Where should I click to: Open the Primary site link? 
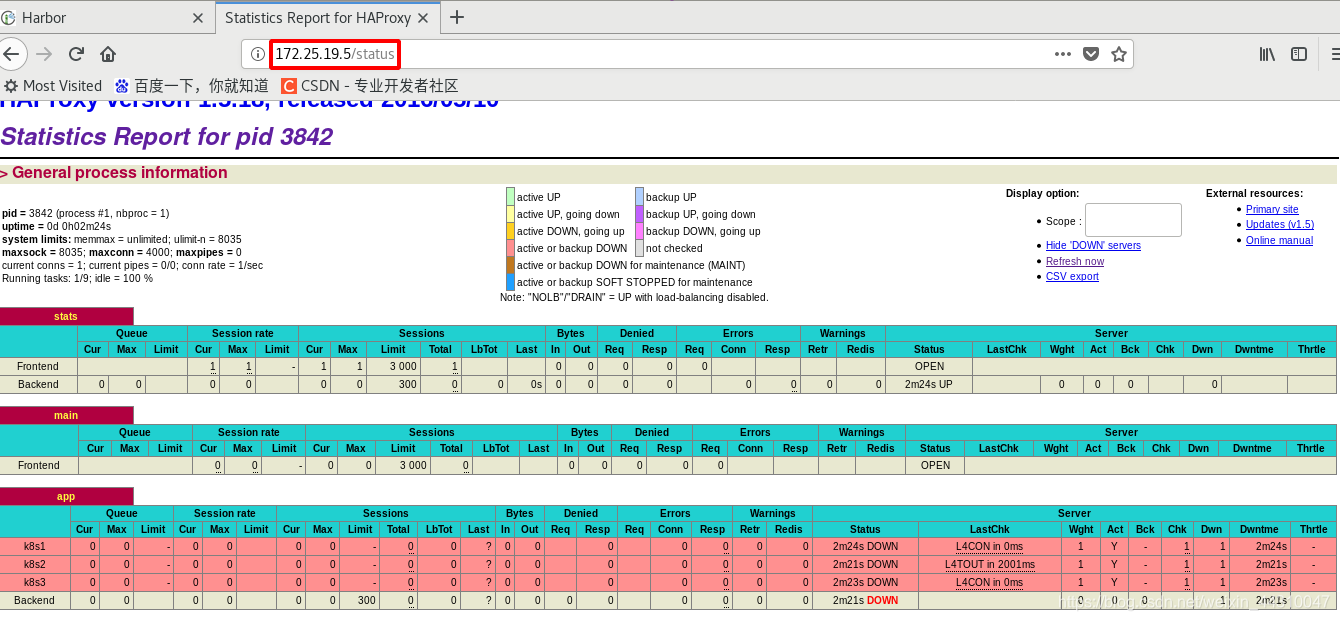(x=1272, y=209)
